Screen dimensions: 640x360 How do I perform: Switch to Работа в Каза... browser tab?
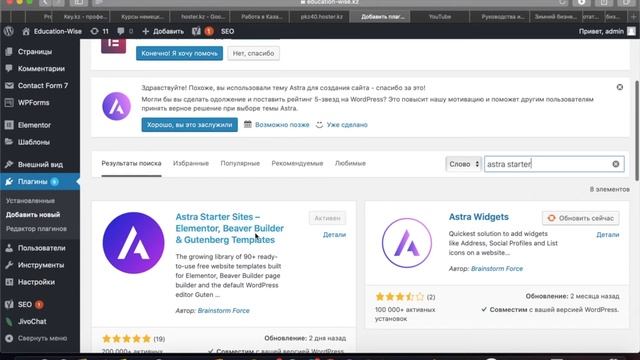point(262,17)
